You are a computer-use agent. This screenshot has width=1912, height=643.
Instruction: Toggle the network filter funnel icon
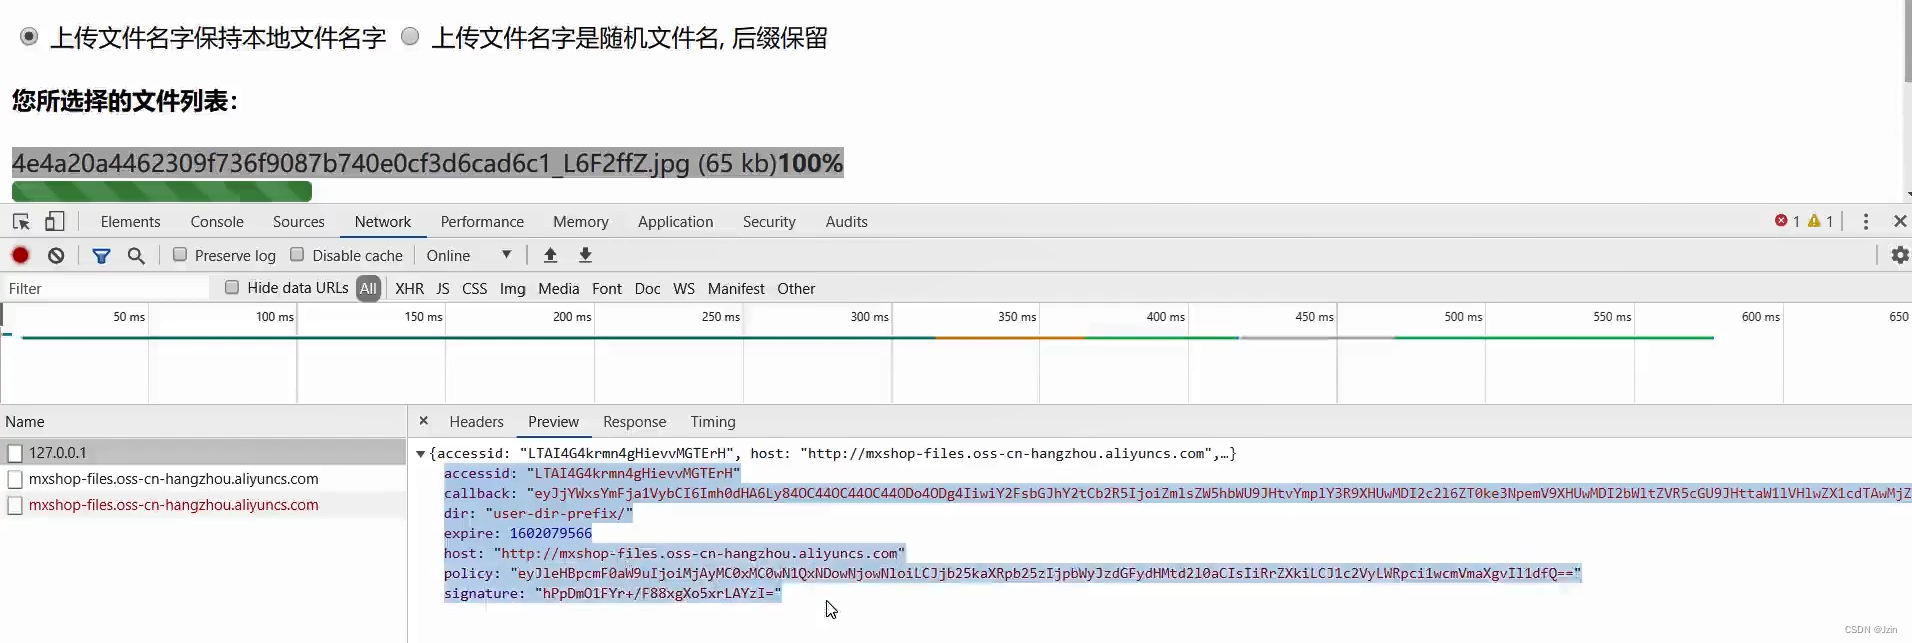(x=101, y=256)
